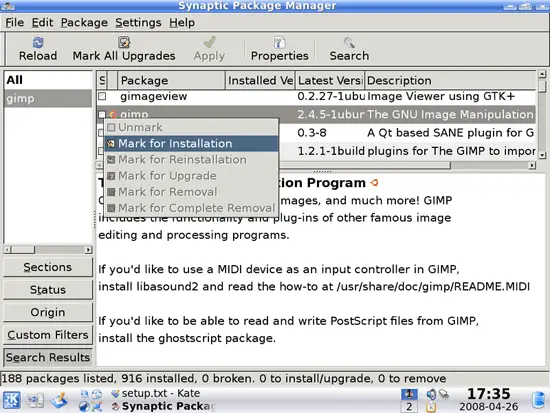Screen dimensions: 550x413
Task: Click the Ubuntu supported icon beside gimp
Action: (x=113, y=114)
